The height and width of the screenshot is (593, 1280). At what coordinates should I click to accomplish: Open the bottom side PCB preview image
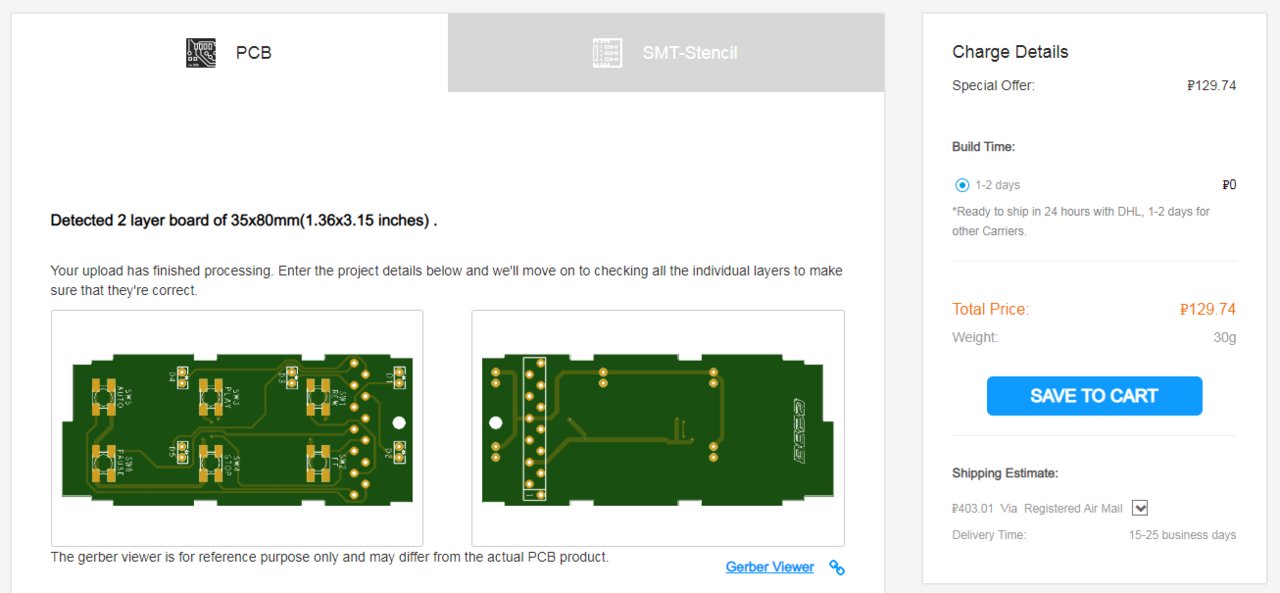pyautogui.click(x=658, y=428)
